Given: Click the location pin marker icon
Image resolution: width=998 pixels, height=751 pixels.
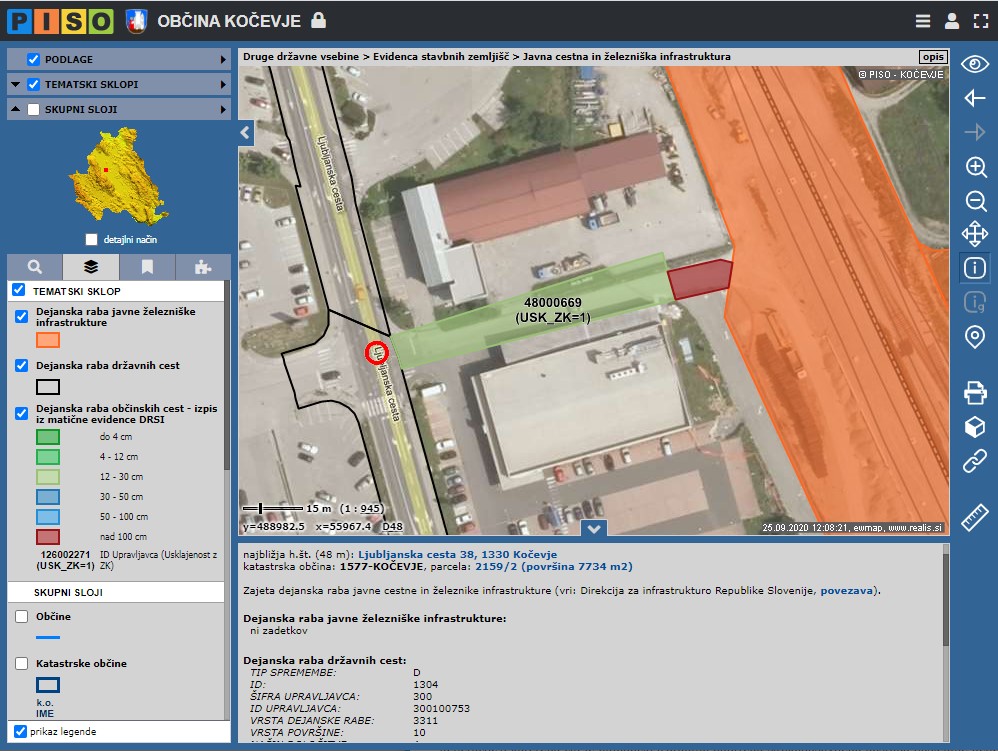Looking at the screenshot, I should coord(975,336).
